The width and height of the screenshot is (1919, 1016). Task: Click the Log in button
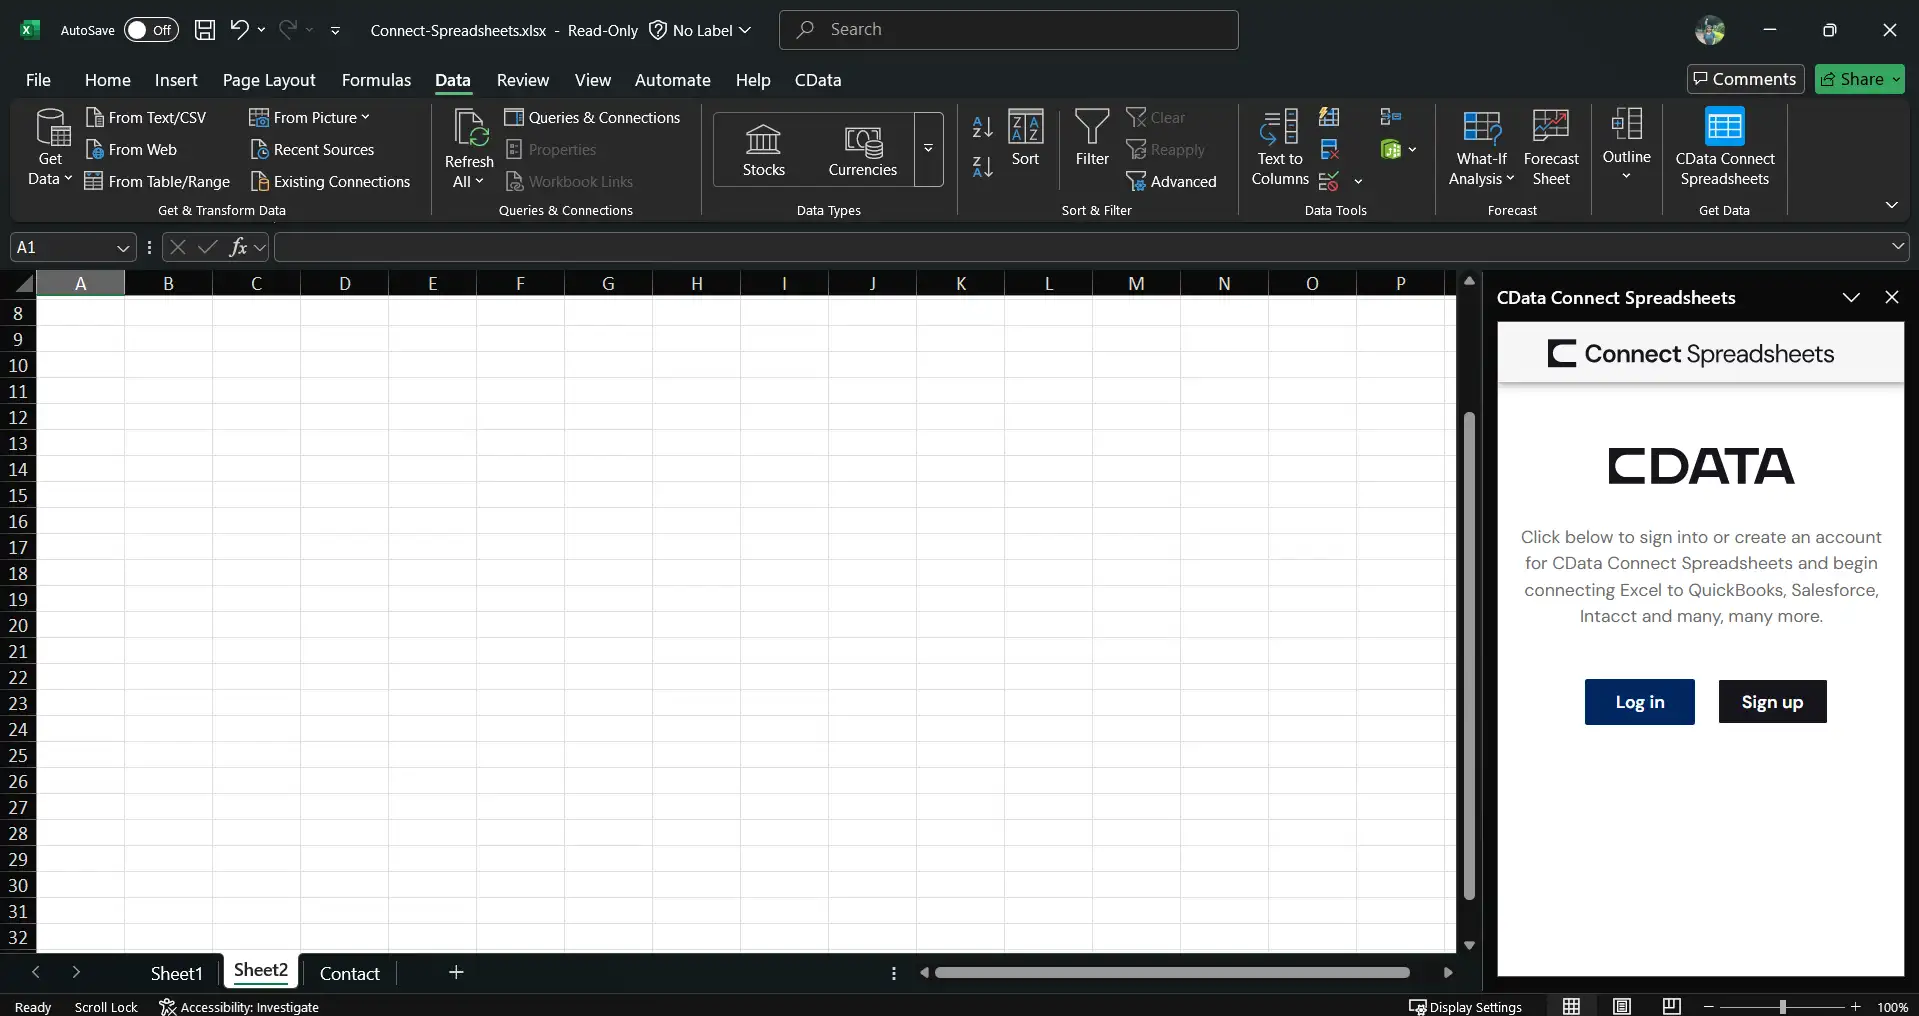[x=1639, y=702]
